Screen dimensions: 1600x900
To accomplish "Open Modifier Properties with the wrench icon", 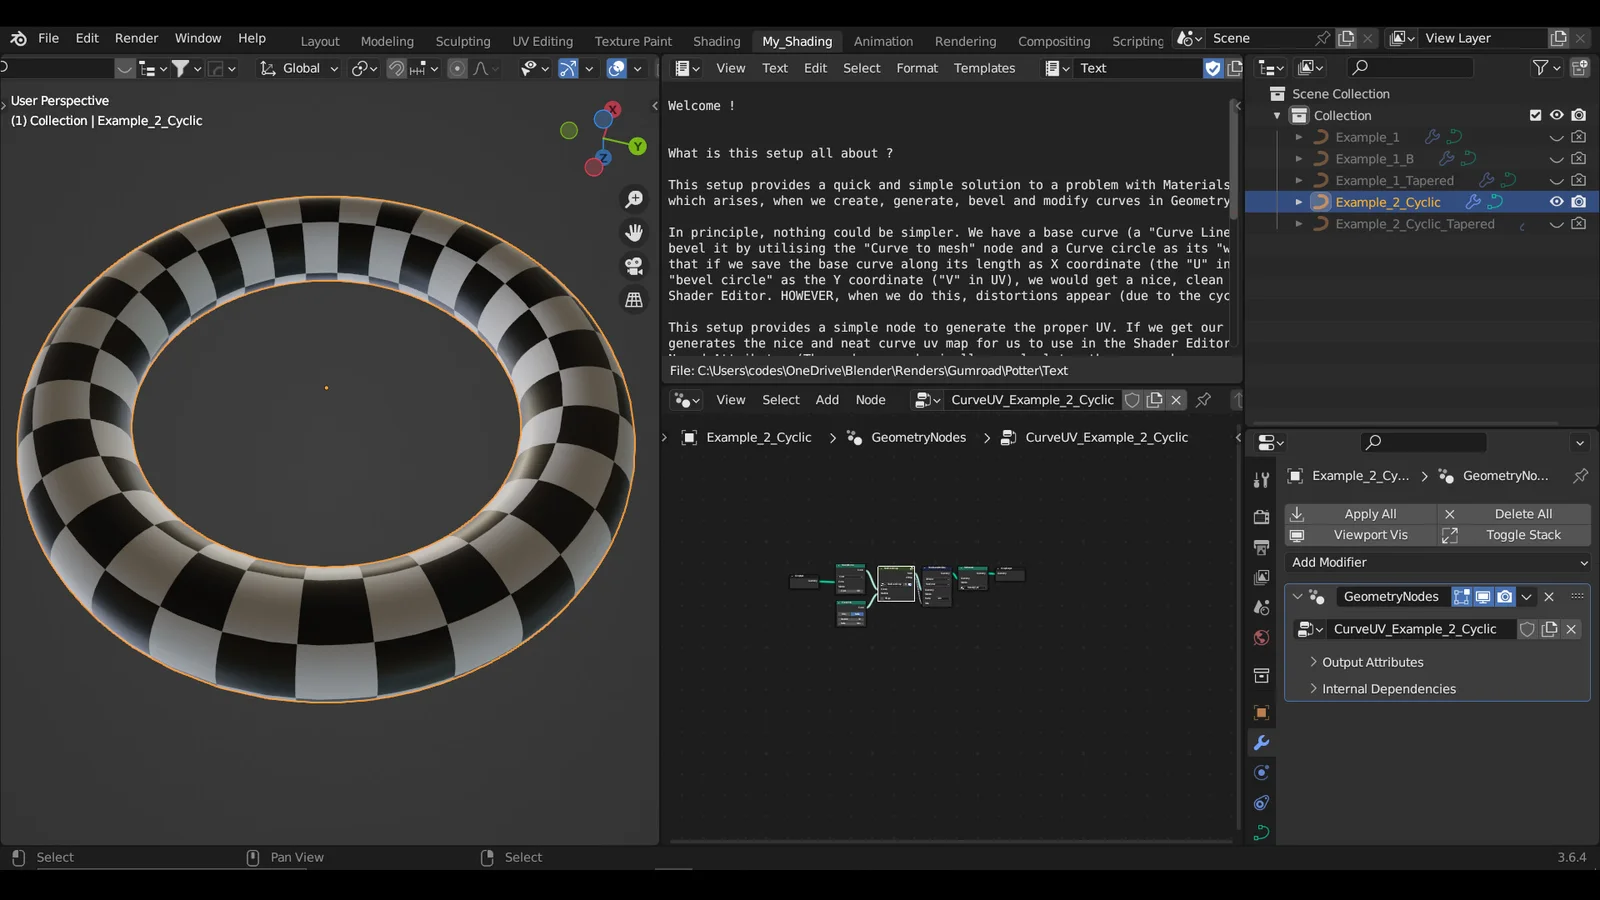I will pyautogui.click(x=1260, y=743).
